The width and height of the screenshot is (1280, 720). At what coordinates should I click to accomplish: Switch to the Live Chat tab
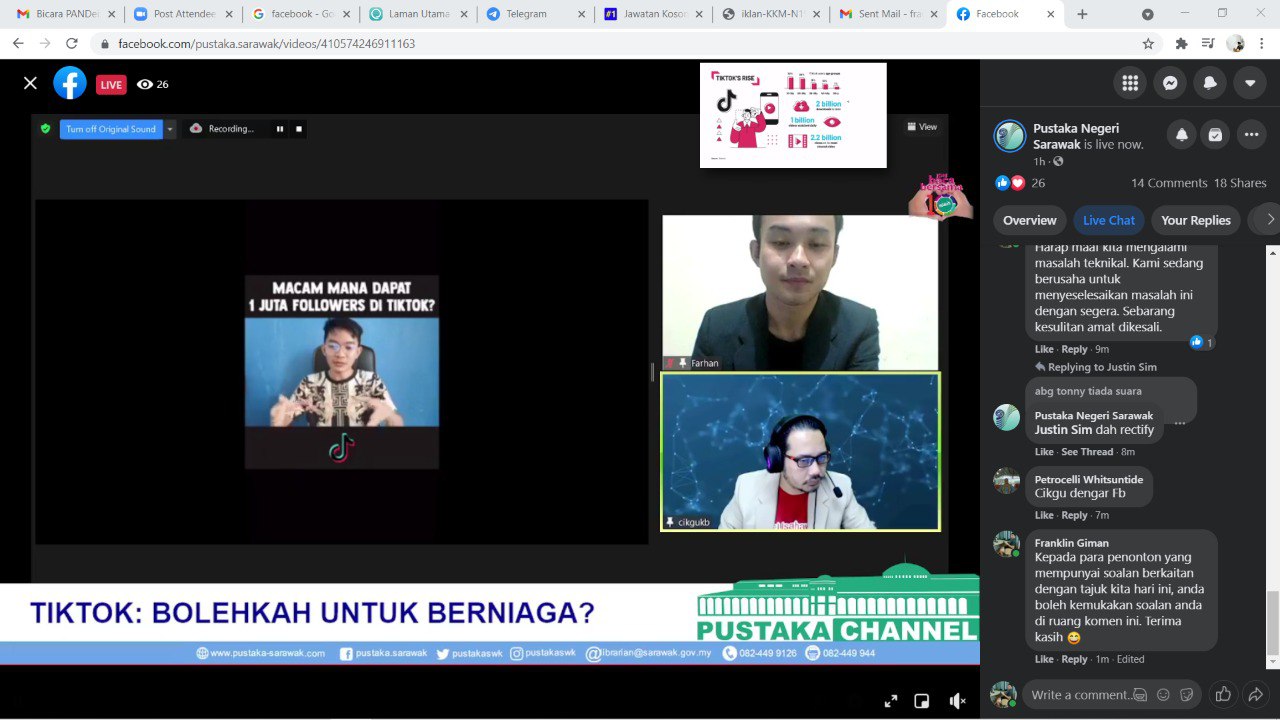1109,220
